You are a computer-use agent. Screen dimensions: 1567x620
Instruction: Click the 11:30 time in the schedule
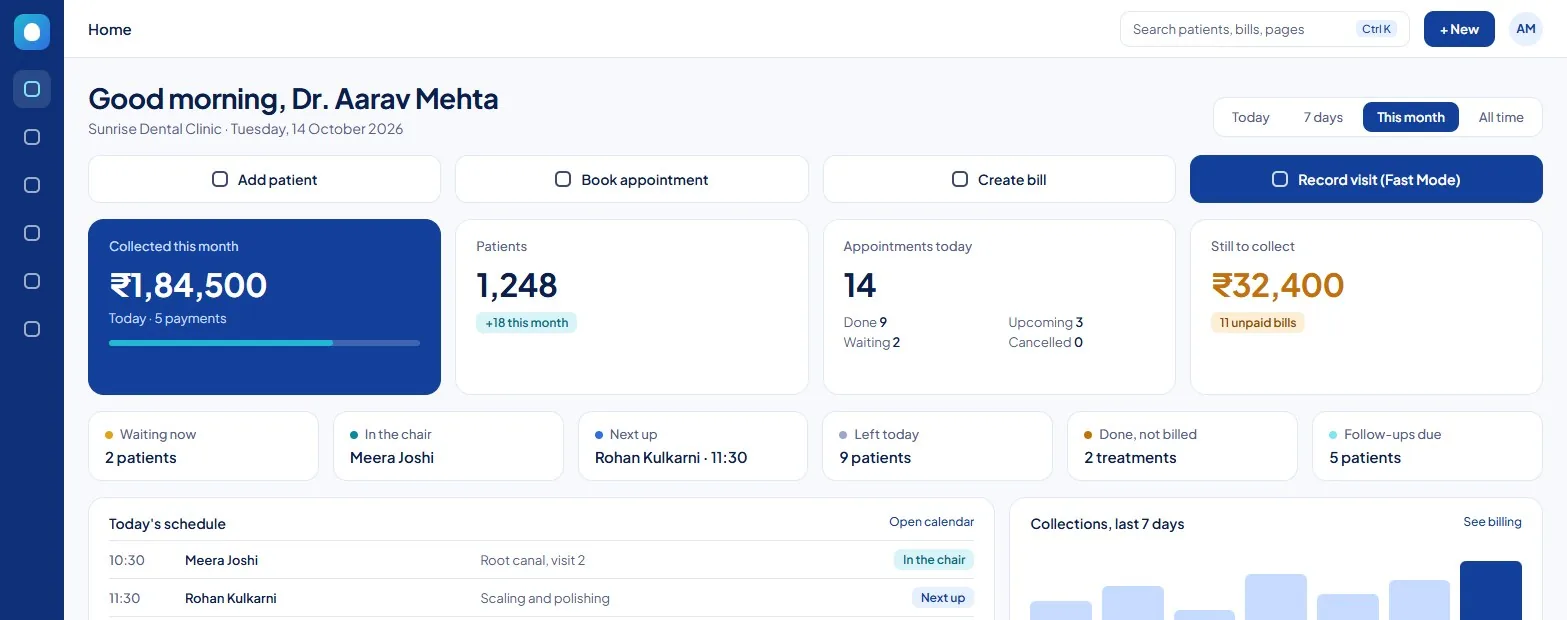[x=124, y=598]
